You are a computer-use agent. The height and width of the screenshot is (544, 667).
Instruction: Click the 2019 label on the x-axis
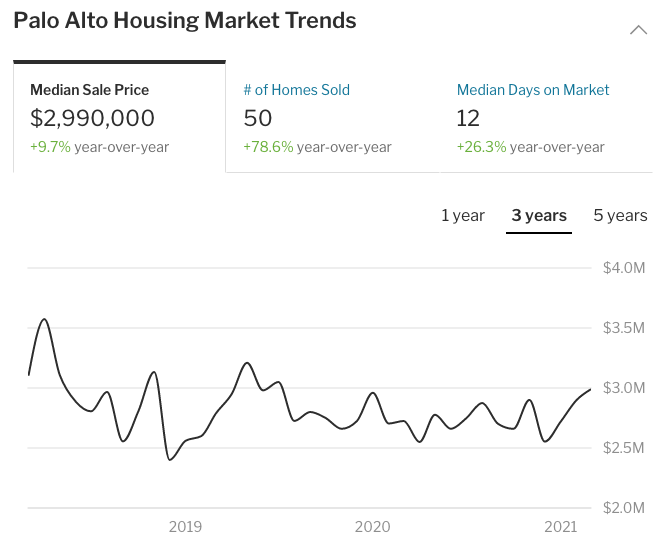click(x=186, y=527)
